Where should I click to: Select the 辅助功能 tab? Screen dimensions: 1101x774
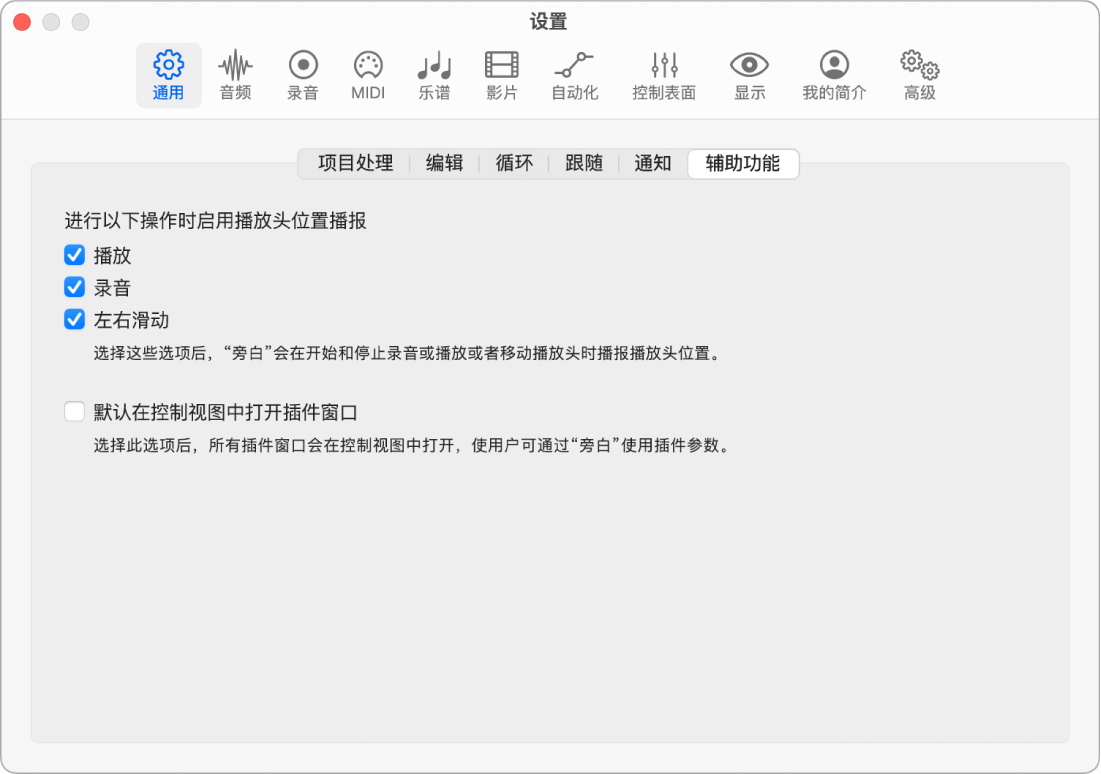coord(743,164)
